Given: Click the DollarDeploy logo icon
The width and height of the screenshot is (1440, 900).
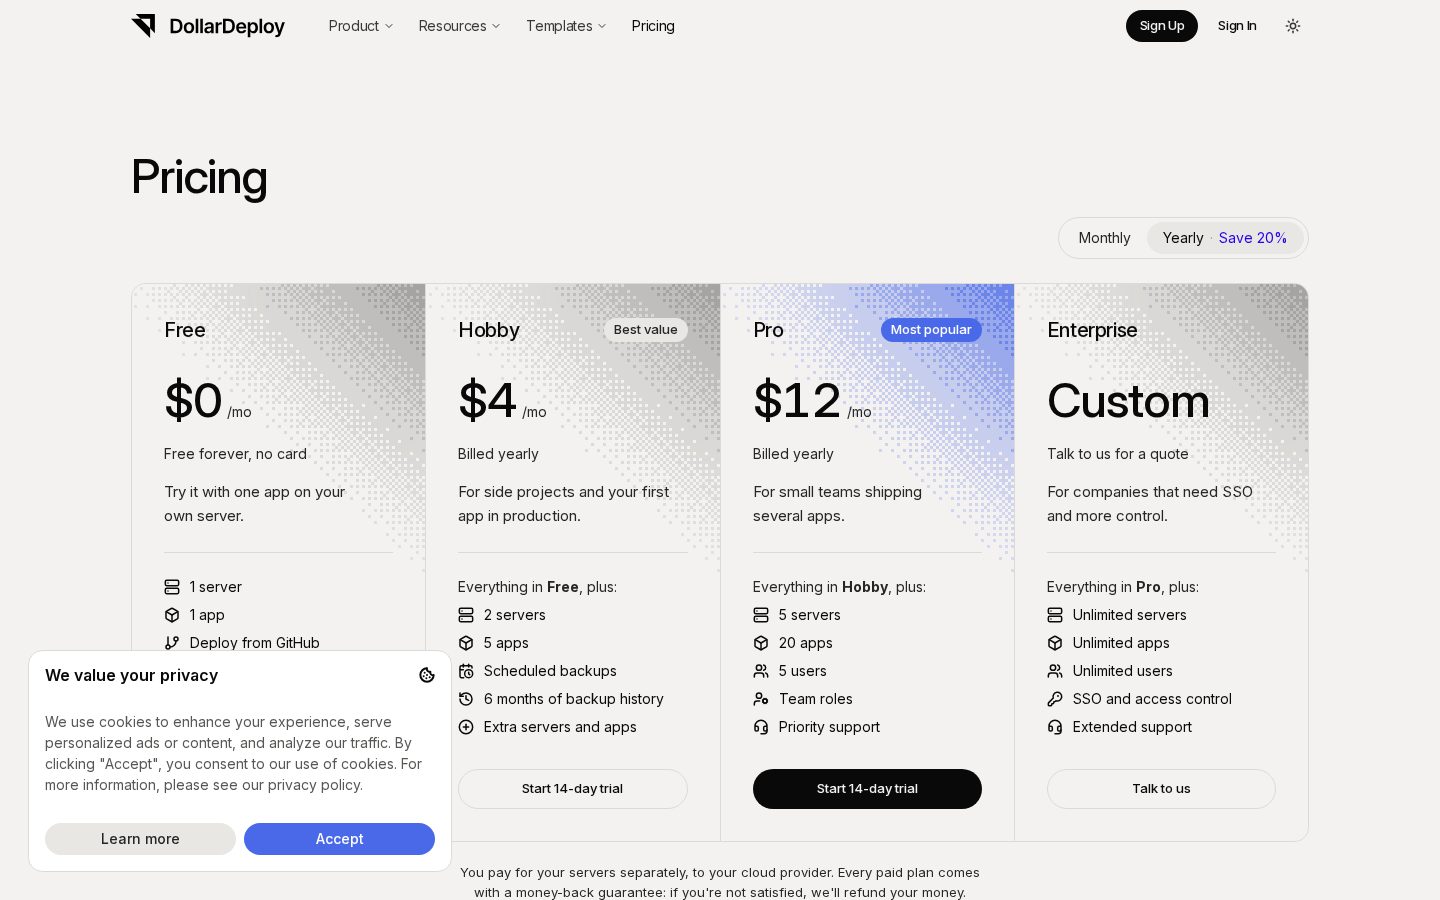Looking at the screenshot, I should point(144,26).
